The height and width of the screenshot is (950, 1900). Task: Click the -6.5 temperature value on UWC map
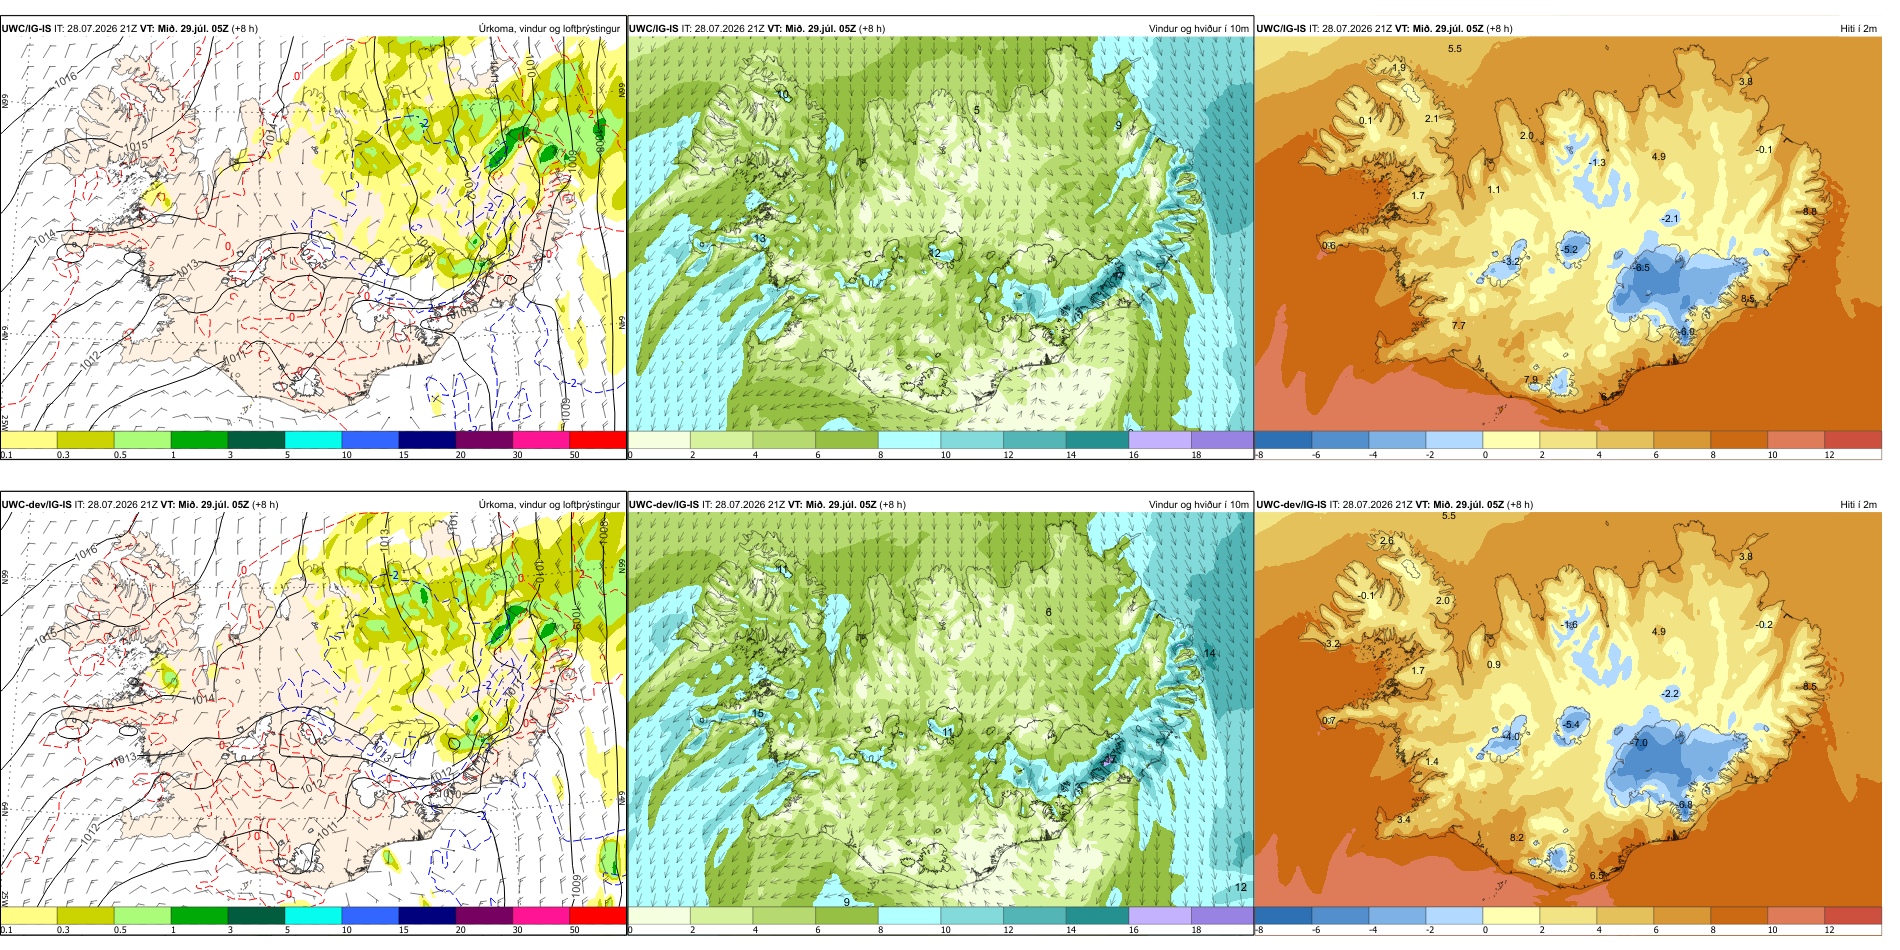coord(1642,268)
